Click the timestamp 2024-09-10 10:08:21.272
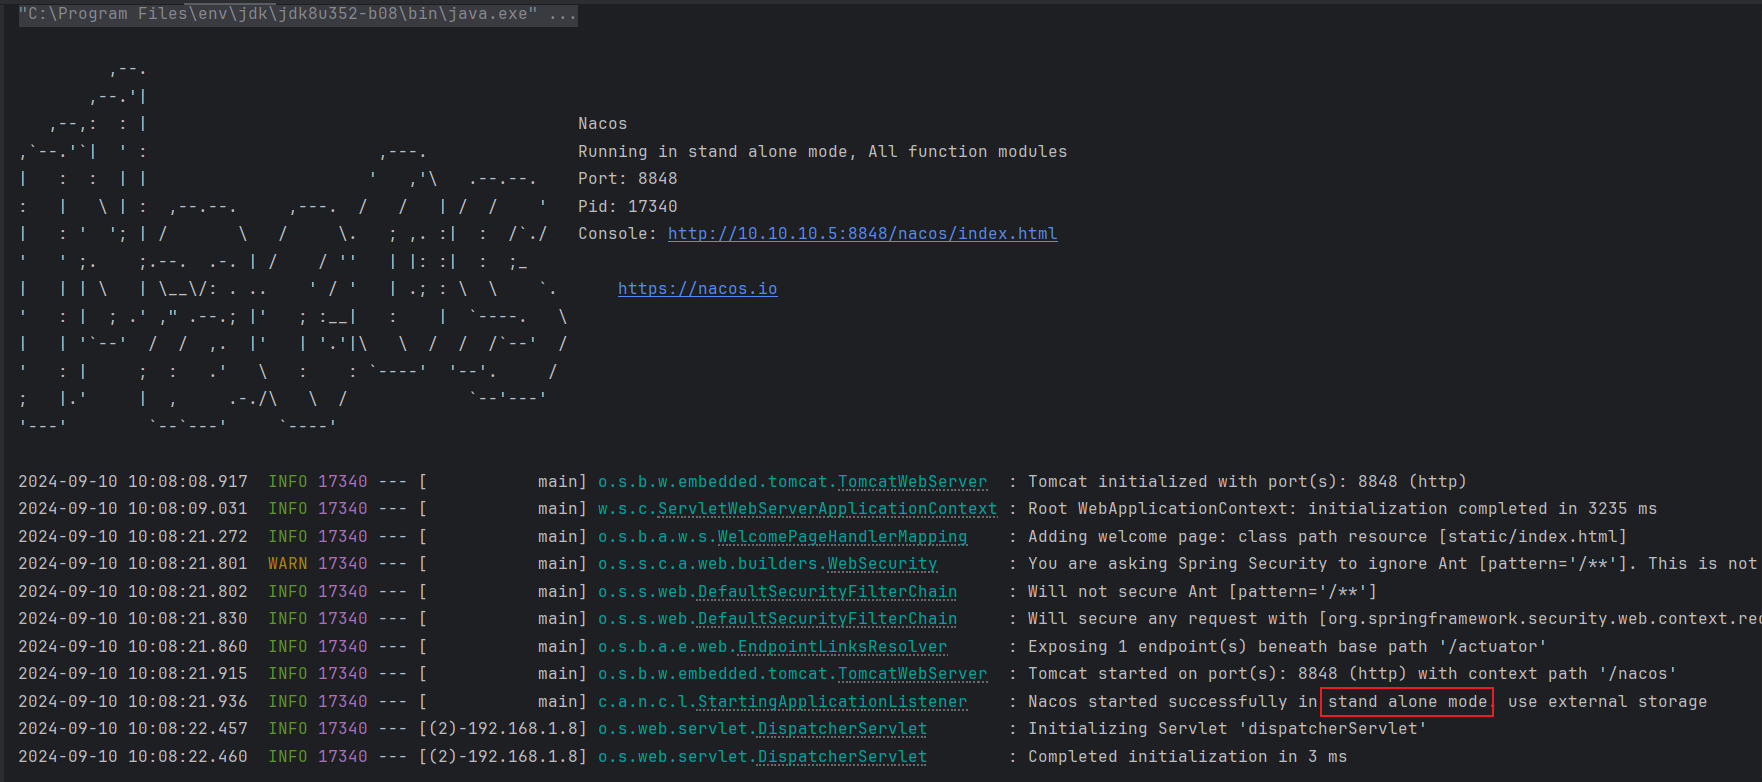Screen dimensions: 1762x782 click(132, 537)
